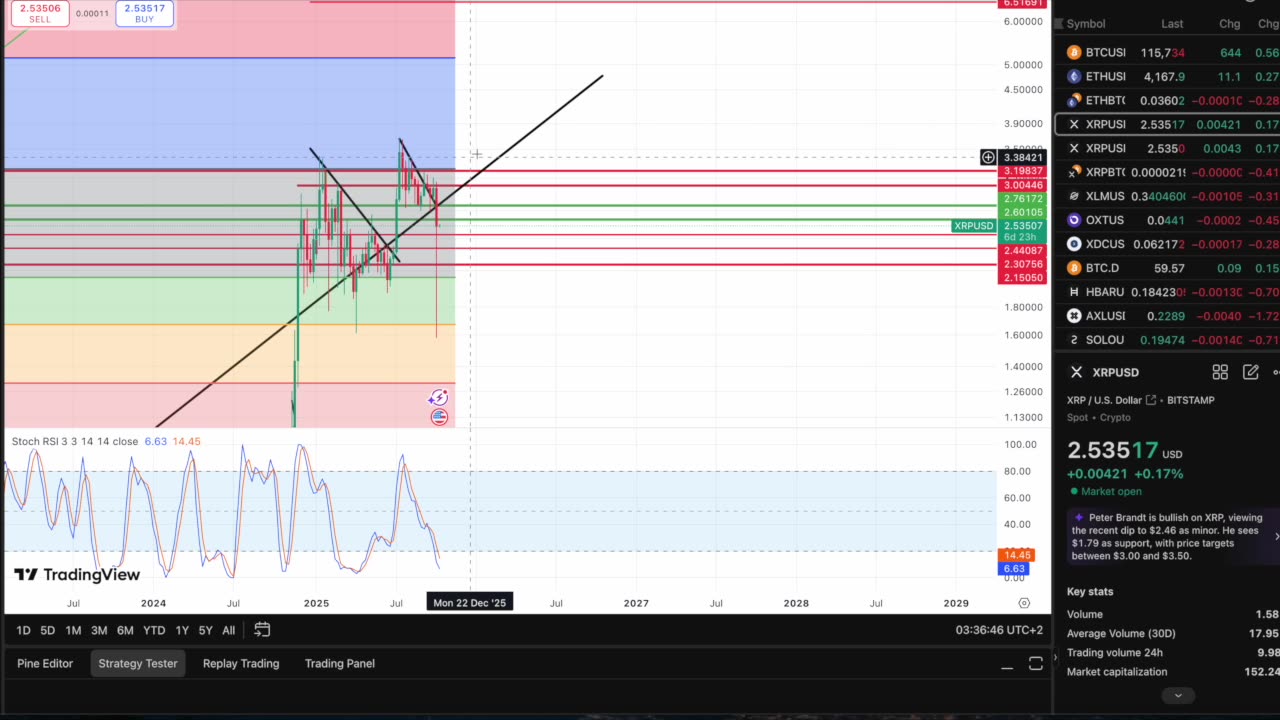The width and height of the screenshot is (1280, 720).
Task: Click the X logo in XRPUSD details header
Action: tap(1076, 372)
